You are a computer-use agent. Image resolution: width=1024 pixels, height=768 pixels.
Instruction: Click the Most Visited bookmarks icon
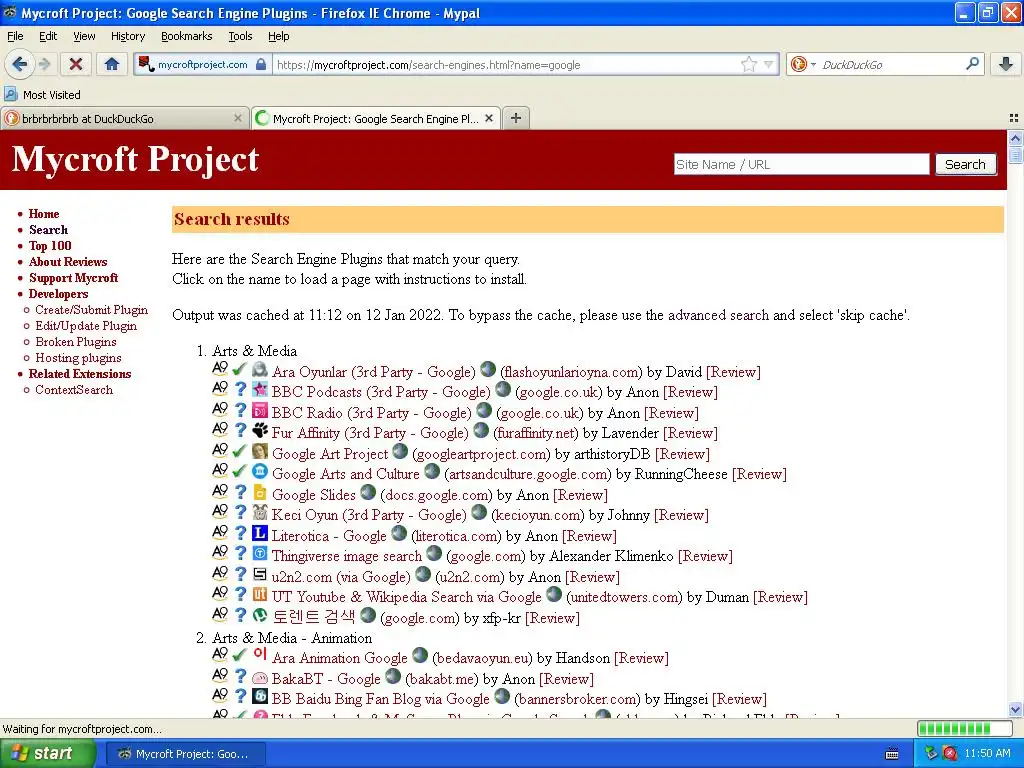10,94
